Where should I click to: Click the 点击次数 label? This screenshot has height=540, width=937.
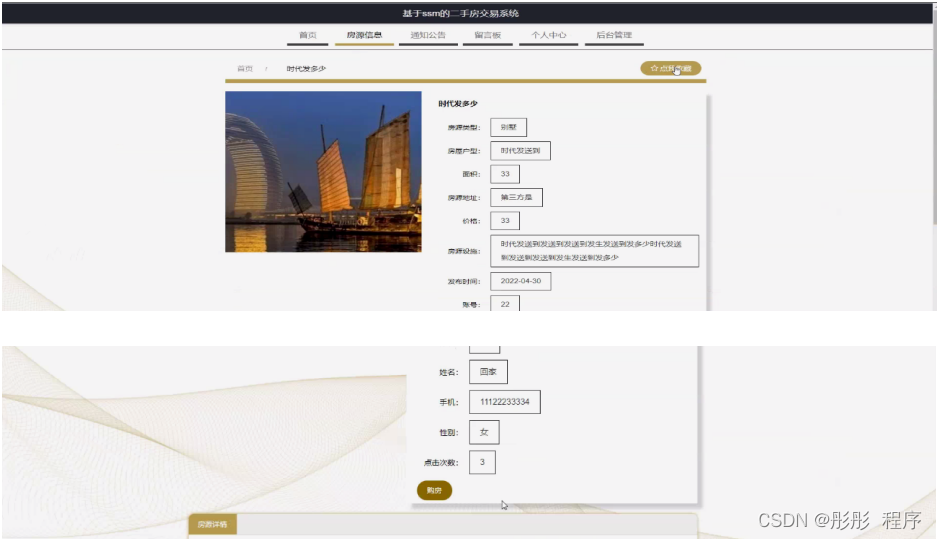click(x=441, y=462)
